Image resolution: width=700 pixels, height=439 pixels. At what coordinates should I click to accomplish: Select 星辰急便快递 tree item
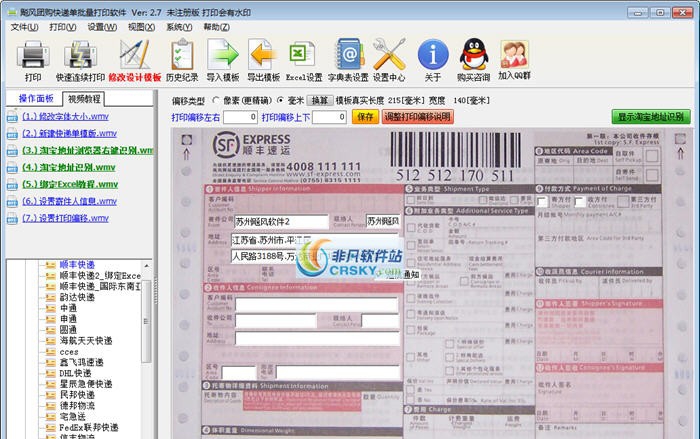tap(86, 384)
